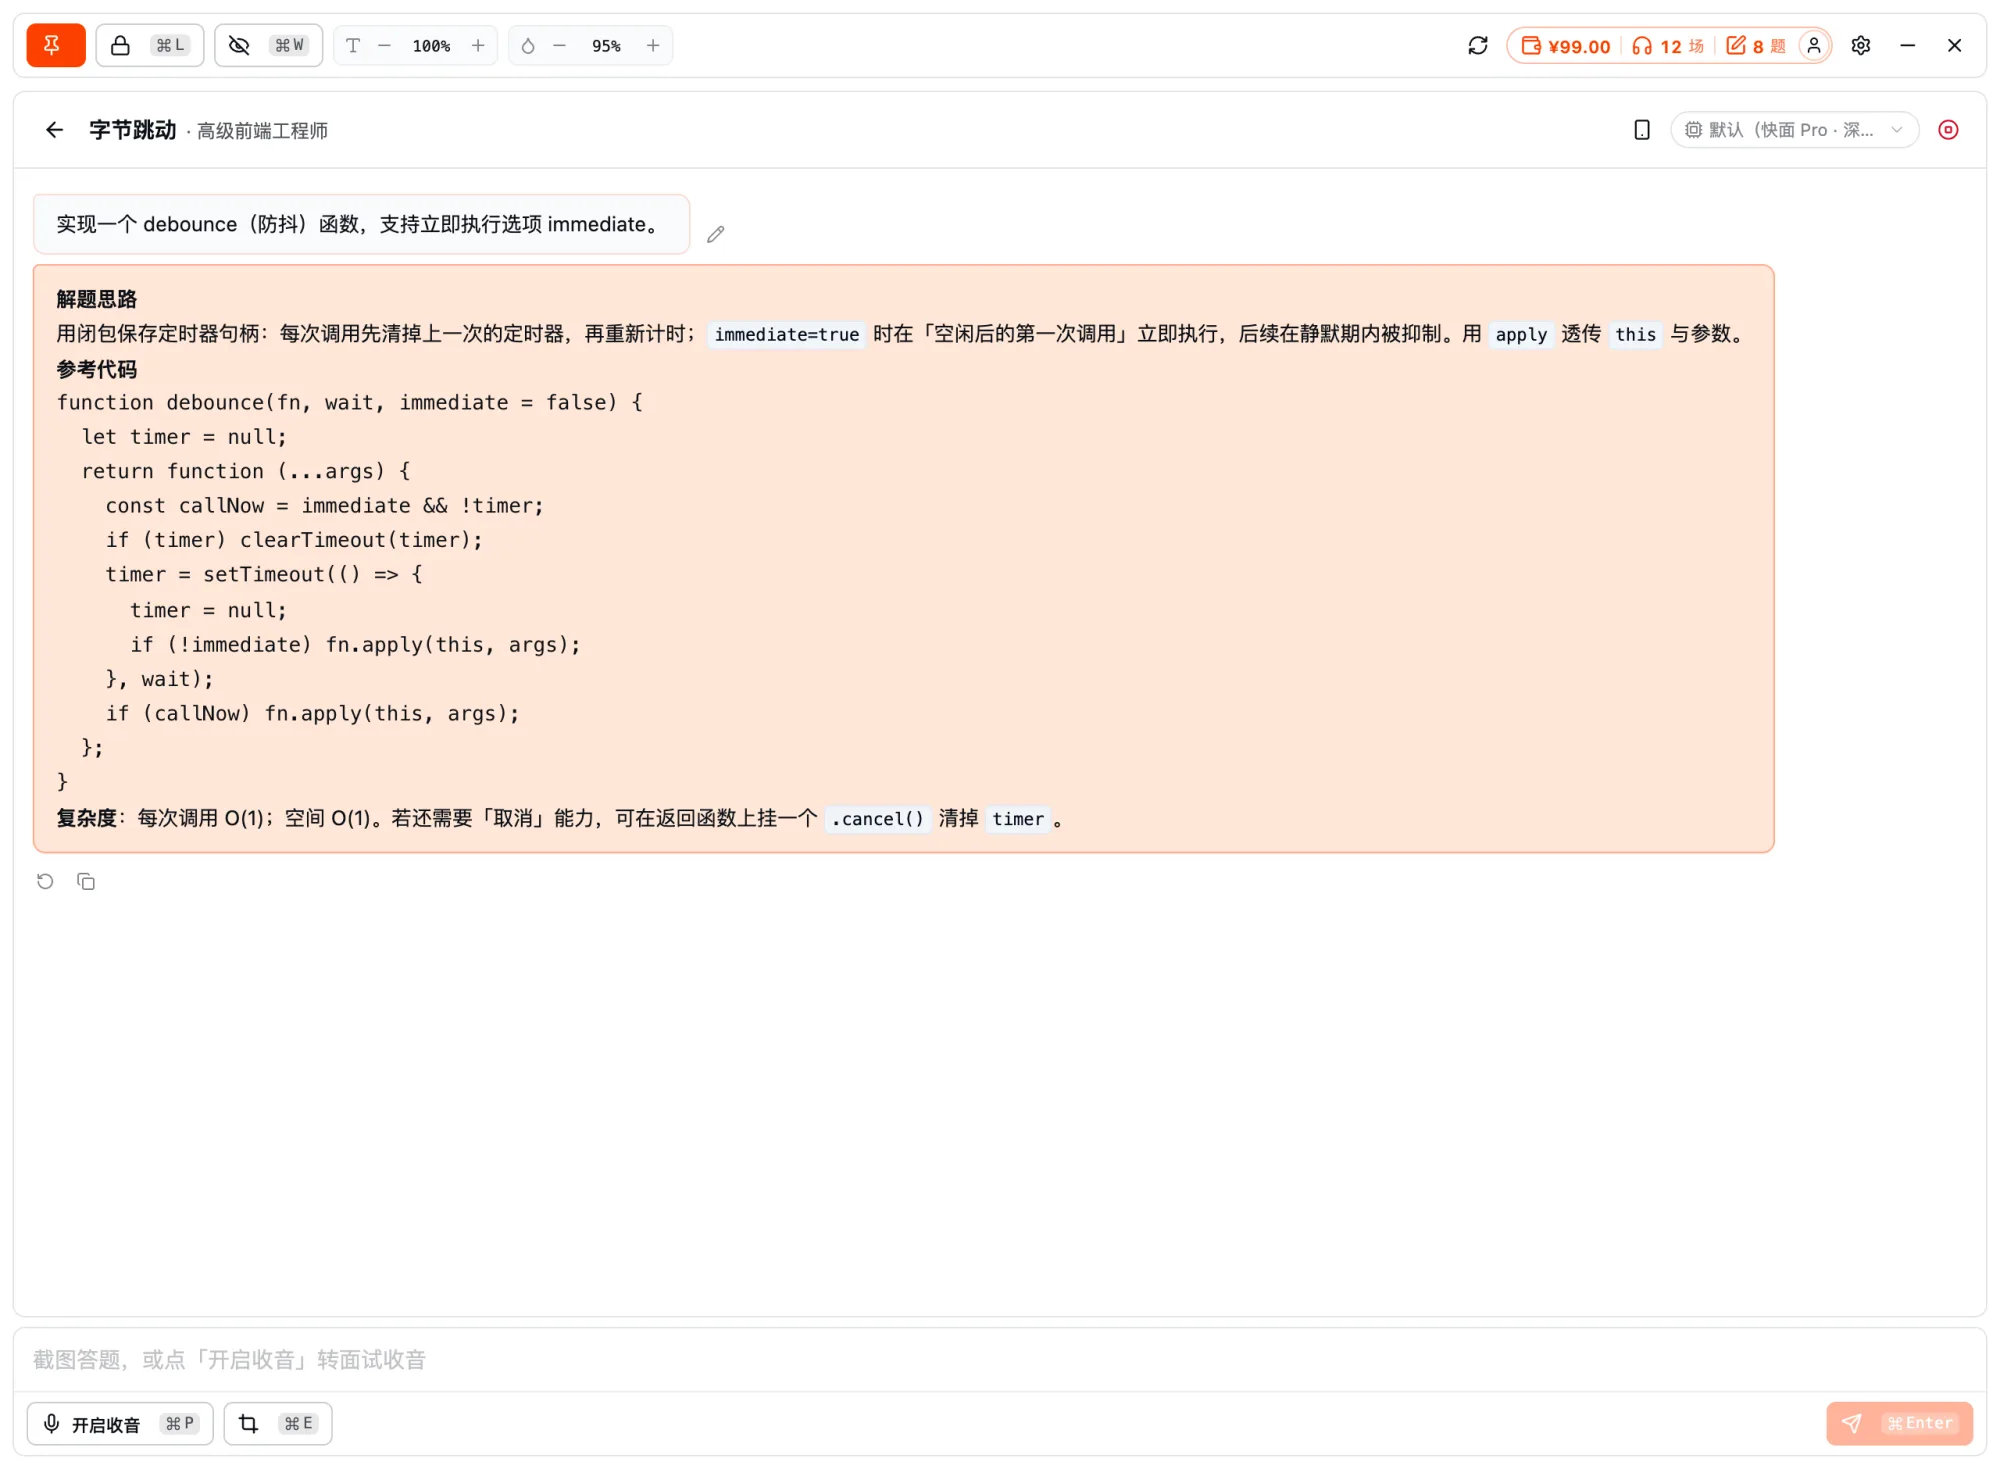Viewport: 2000px width, 1469px height.
Task: Open the ¥99.00 wallet balance
Action: [x=1566, y=46]
